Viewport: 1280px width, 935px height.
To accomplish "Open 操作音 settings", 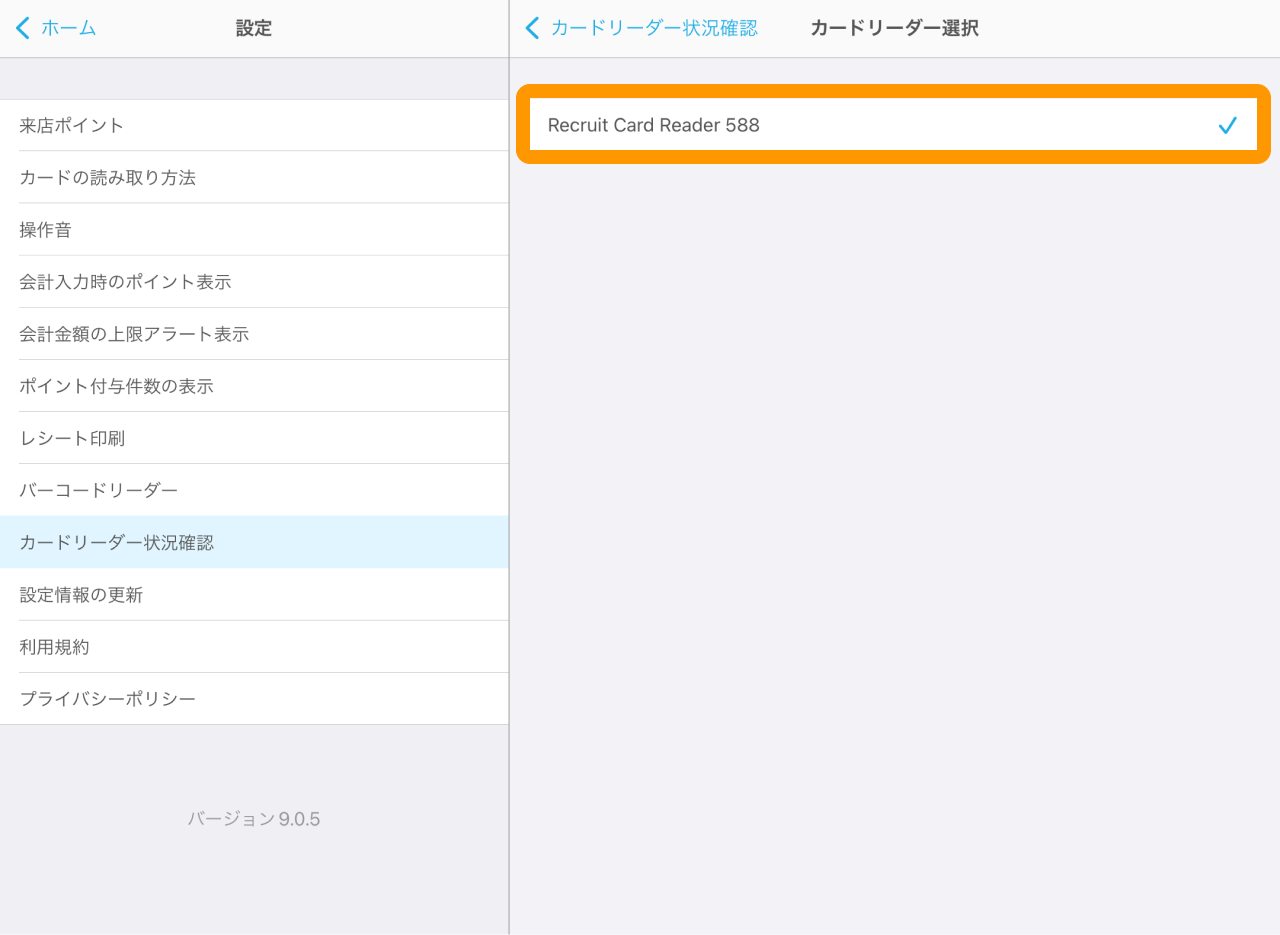I will [254, 229].
